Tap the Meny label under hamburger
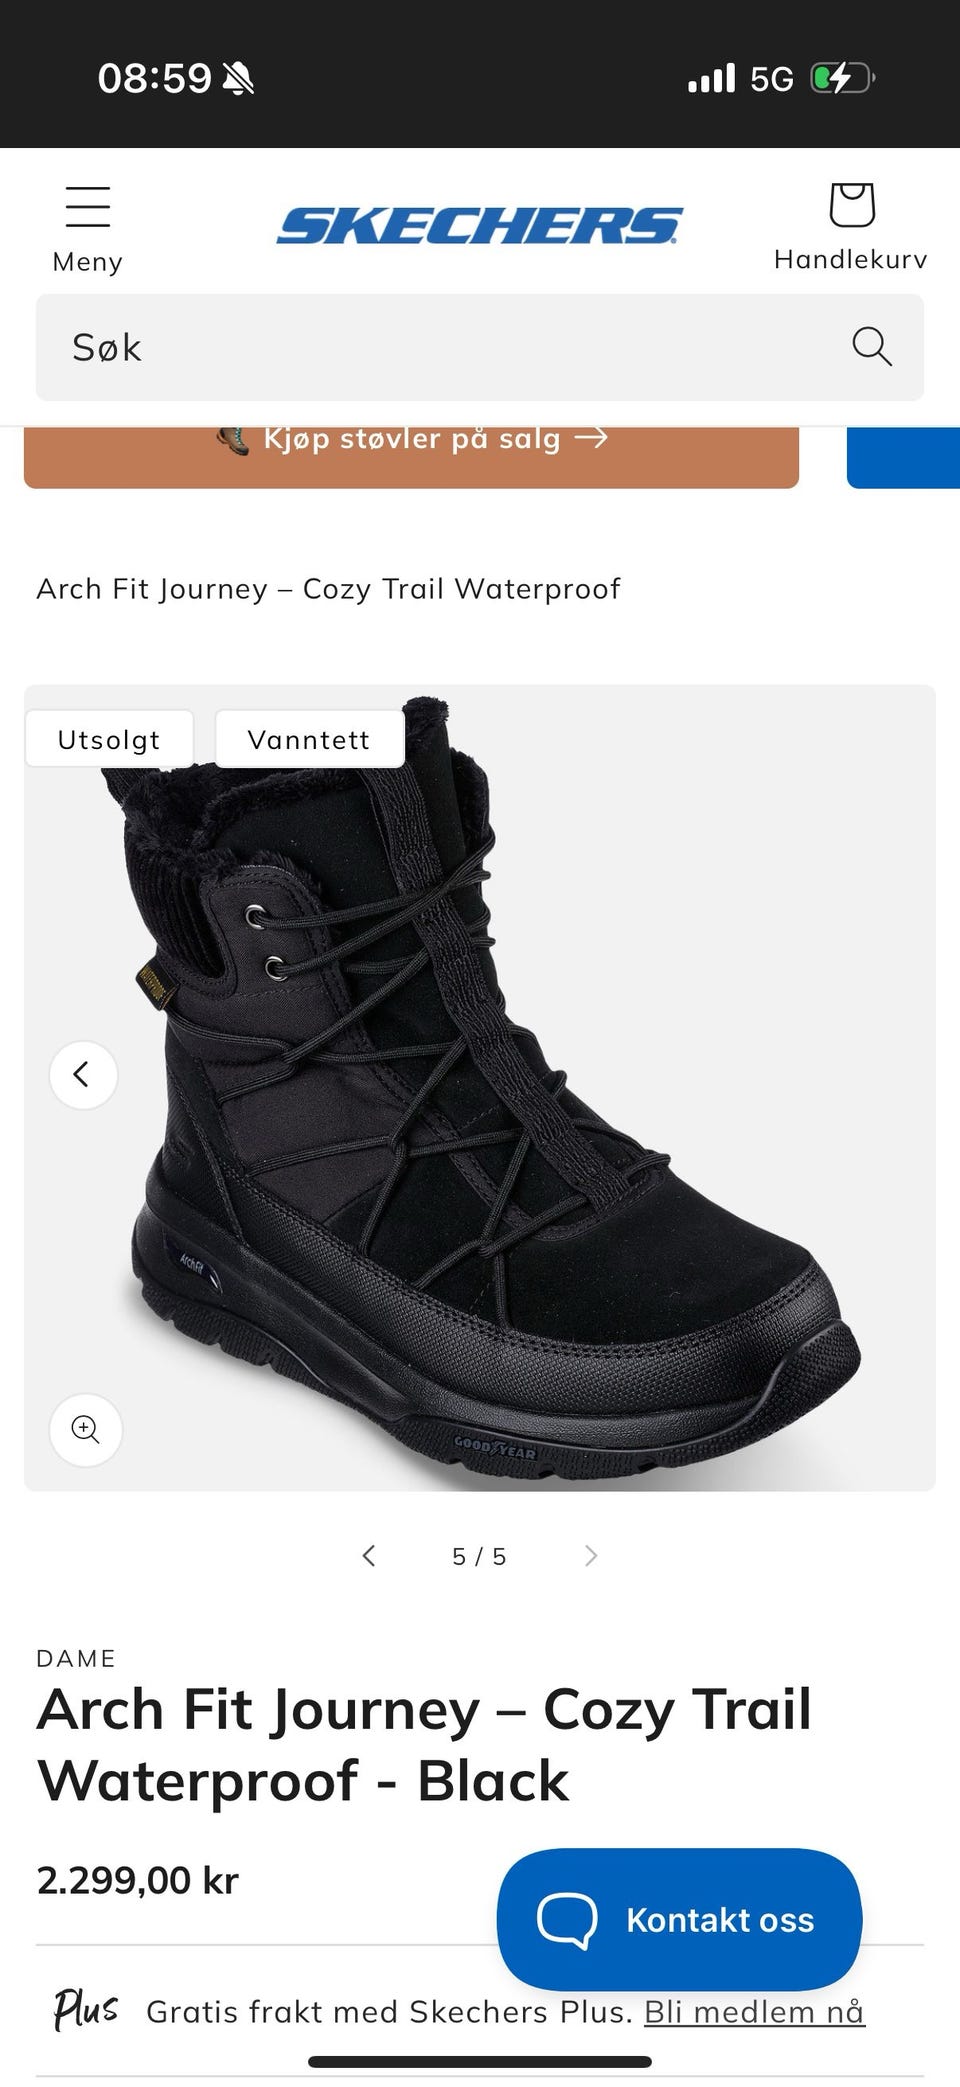Screen dimensions: 960x2087 click(x=88, y=262)
